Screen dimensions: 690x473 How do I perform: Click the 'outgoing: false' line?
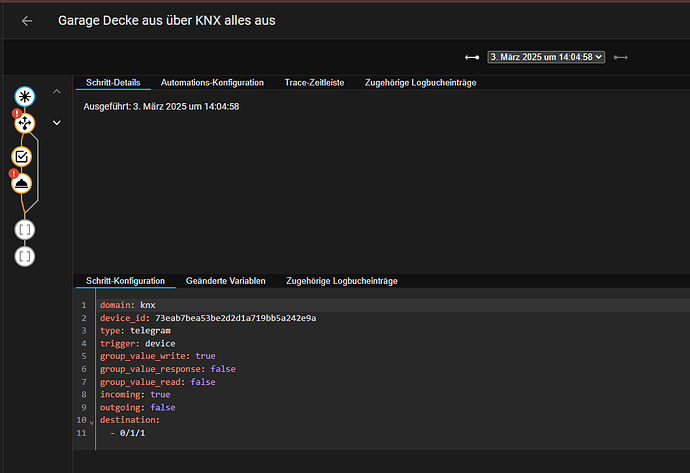pos(137,407)
